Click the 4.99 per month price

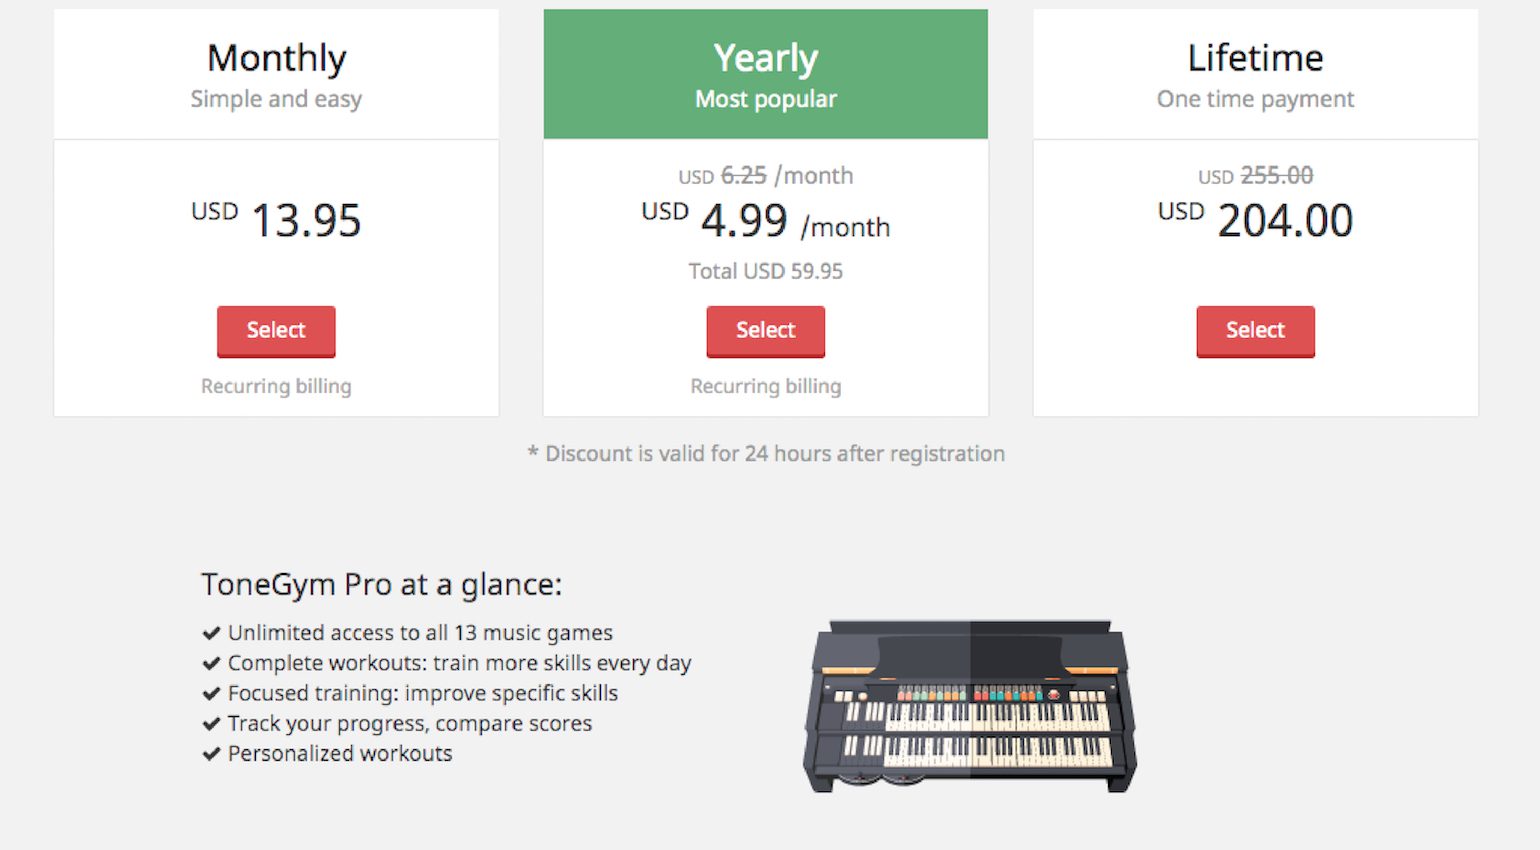point(766,220)
